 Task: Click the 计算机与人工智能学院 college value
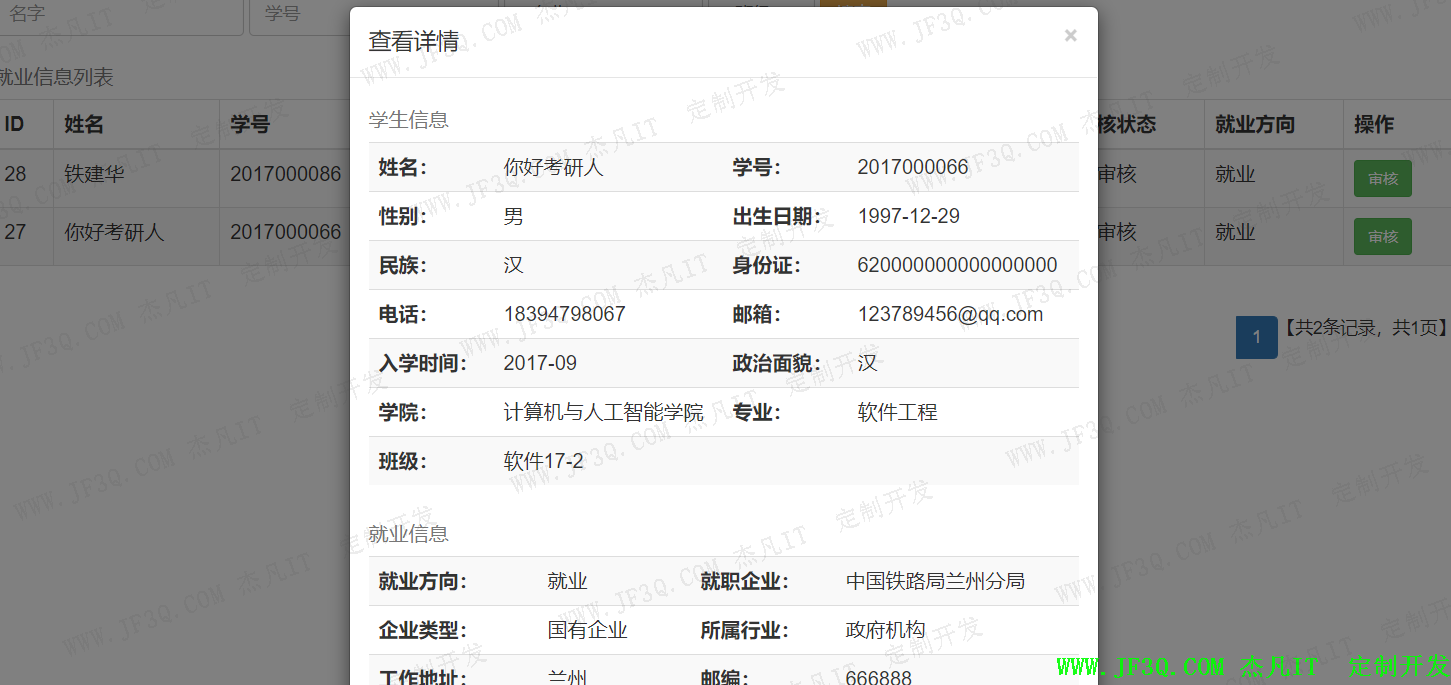(x=603, y=412)
